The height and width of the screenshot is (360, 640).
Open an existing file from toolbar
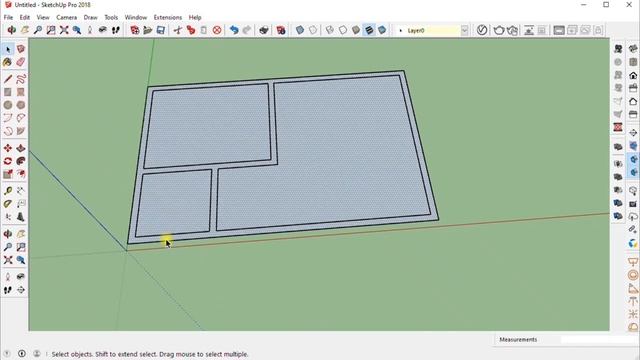[148, 30]
